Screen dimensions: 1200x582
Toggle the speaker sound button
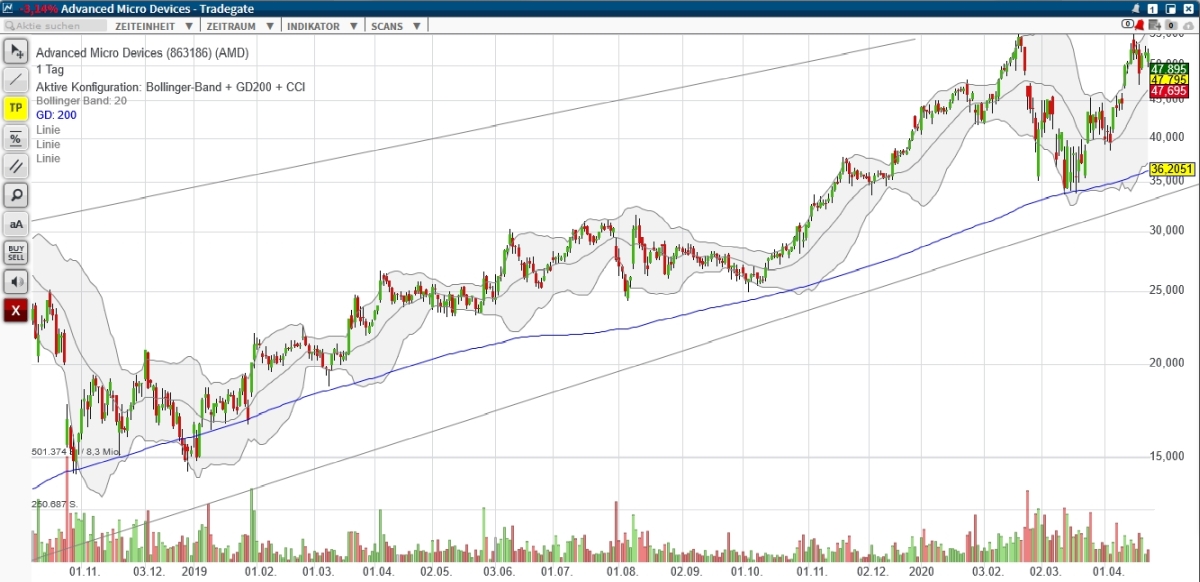[16, 281]
